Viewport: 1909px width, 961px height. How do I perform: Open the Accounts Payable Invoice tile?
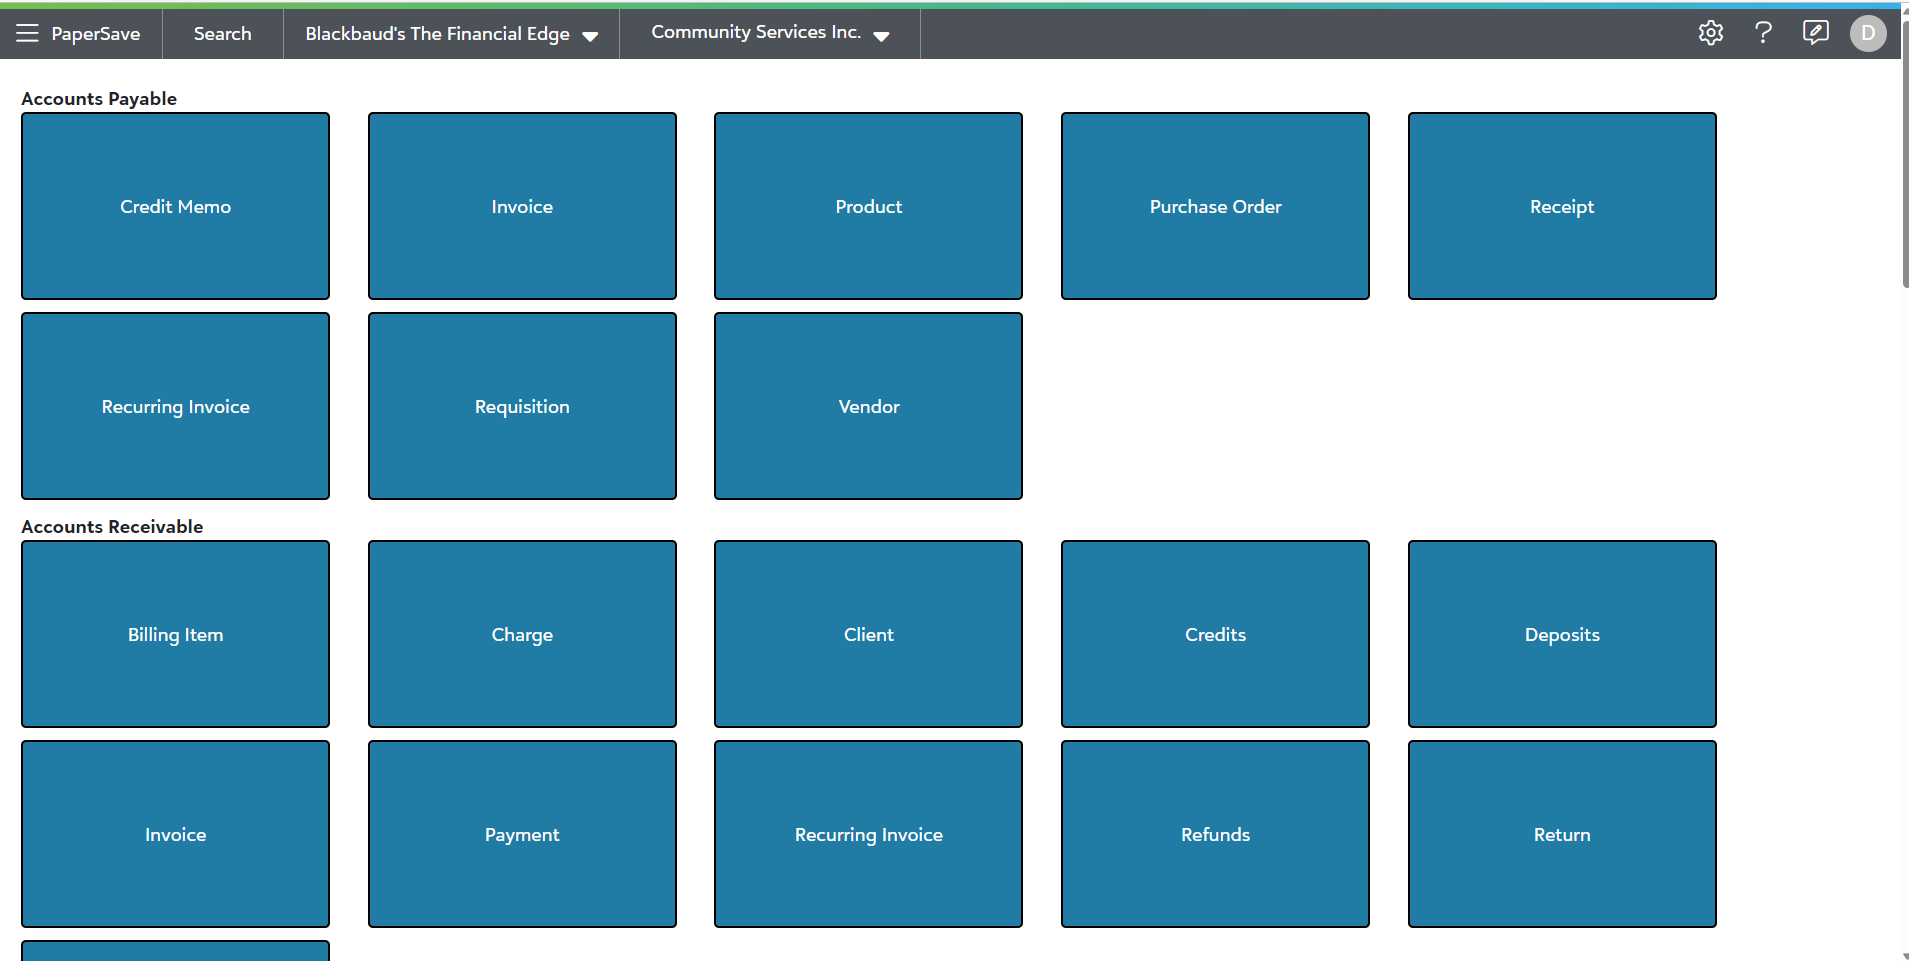[x=522, y=206]
